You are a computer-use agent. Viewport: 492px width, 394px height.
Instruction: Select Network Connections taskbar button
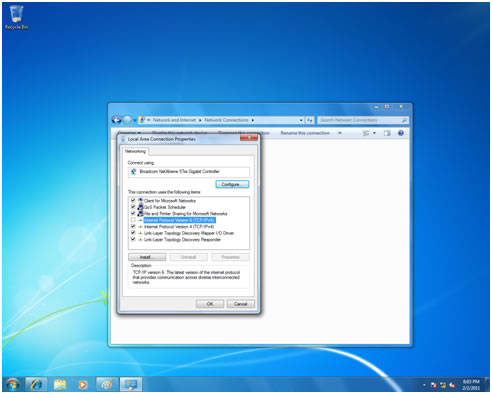pos(131,385)
